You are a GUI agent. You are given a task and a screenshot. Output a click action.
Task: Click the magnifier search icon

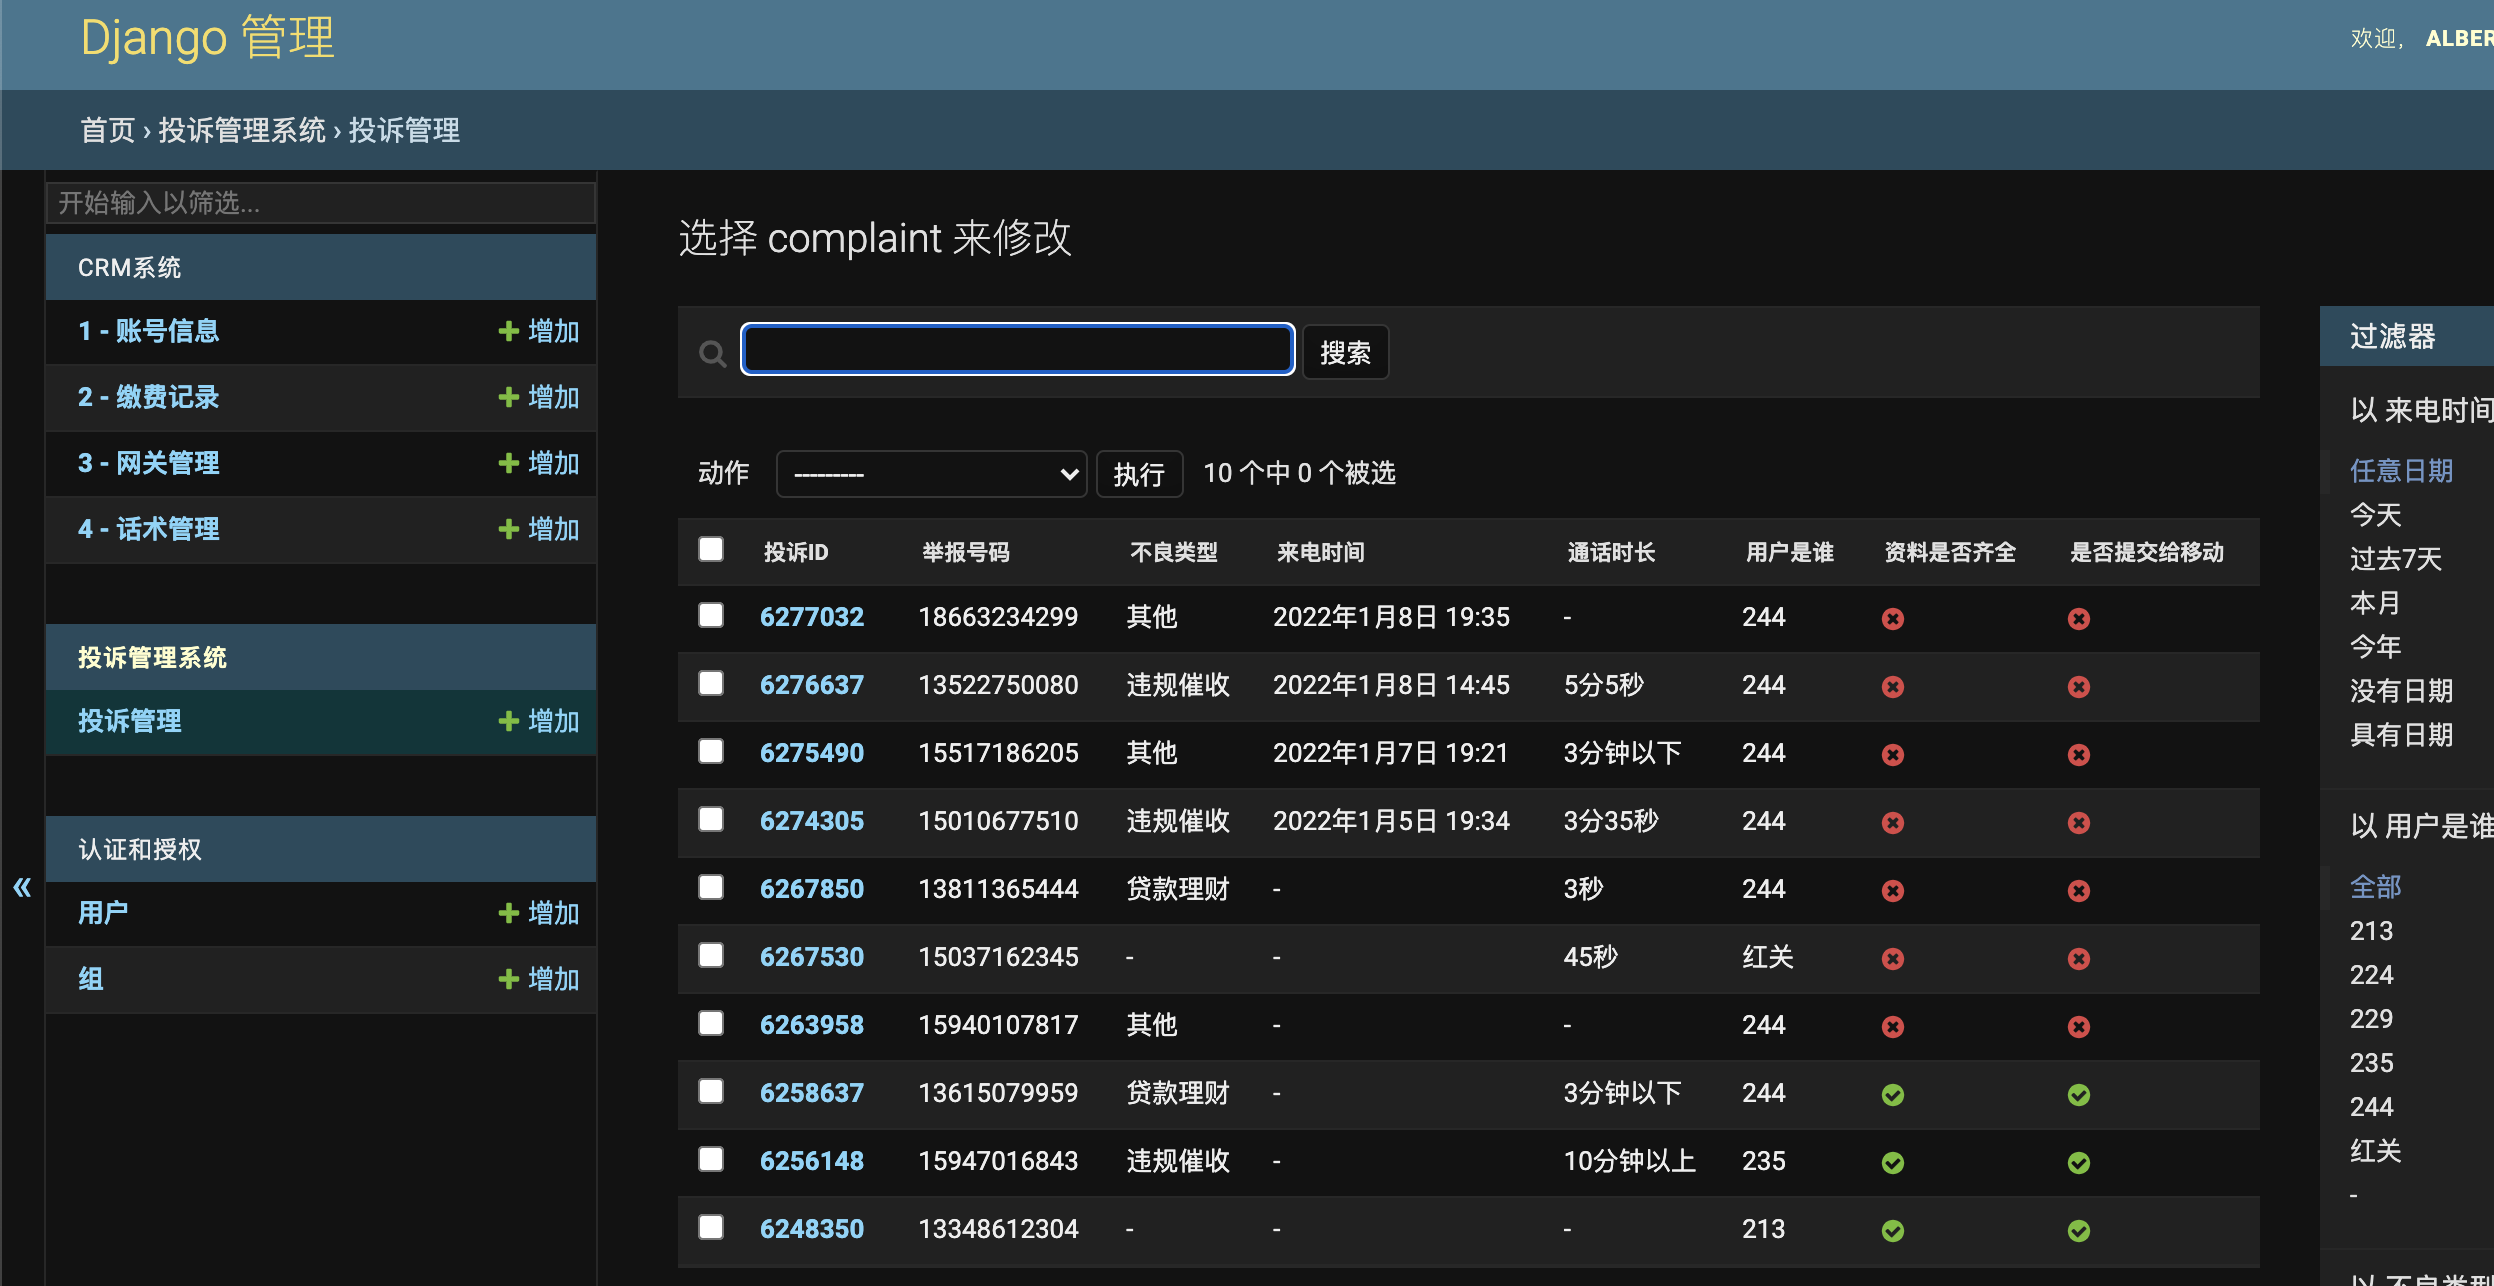(712, 353)
